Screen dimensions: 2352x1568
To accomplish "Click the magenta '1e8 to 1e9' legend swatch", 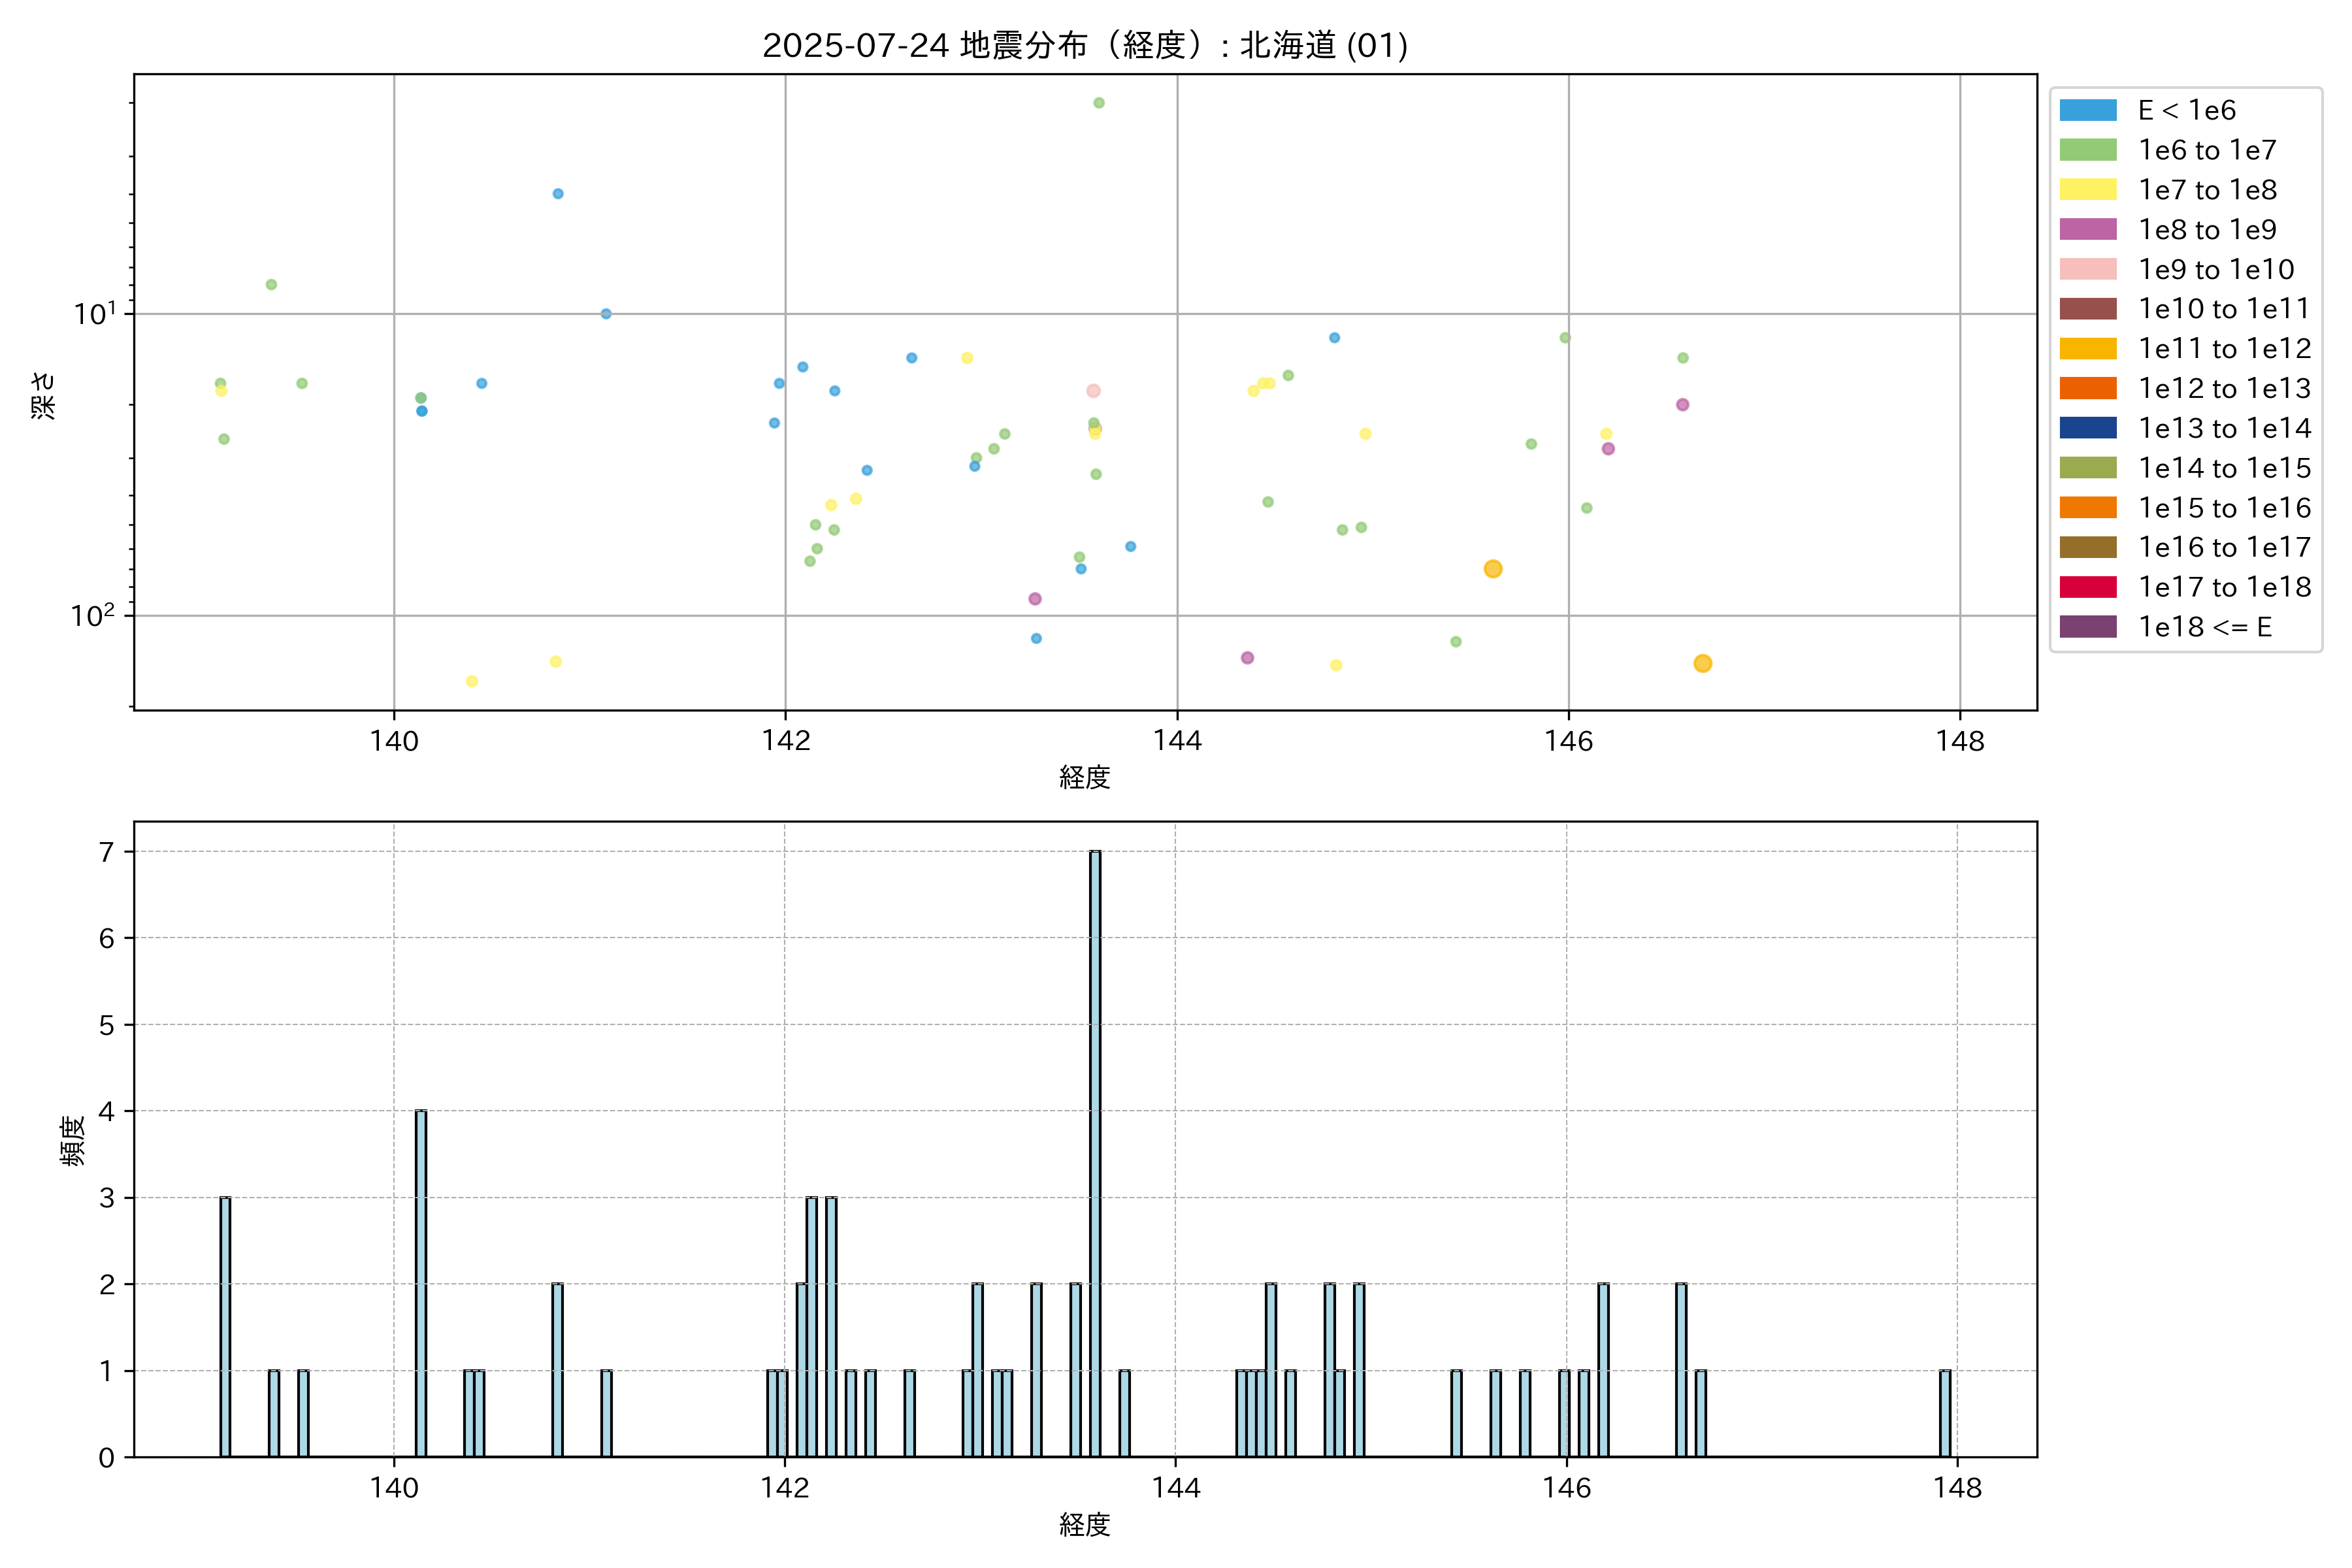I will coord(2087,229).
